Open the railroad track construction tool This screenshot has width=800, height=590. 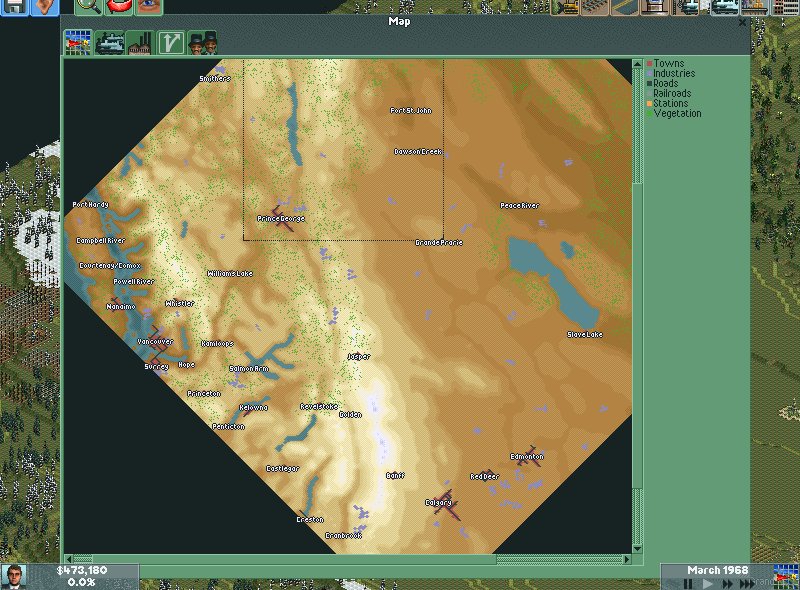(594, 7)
